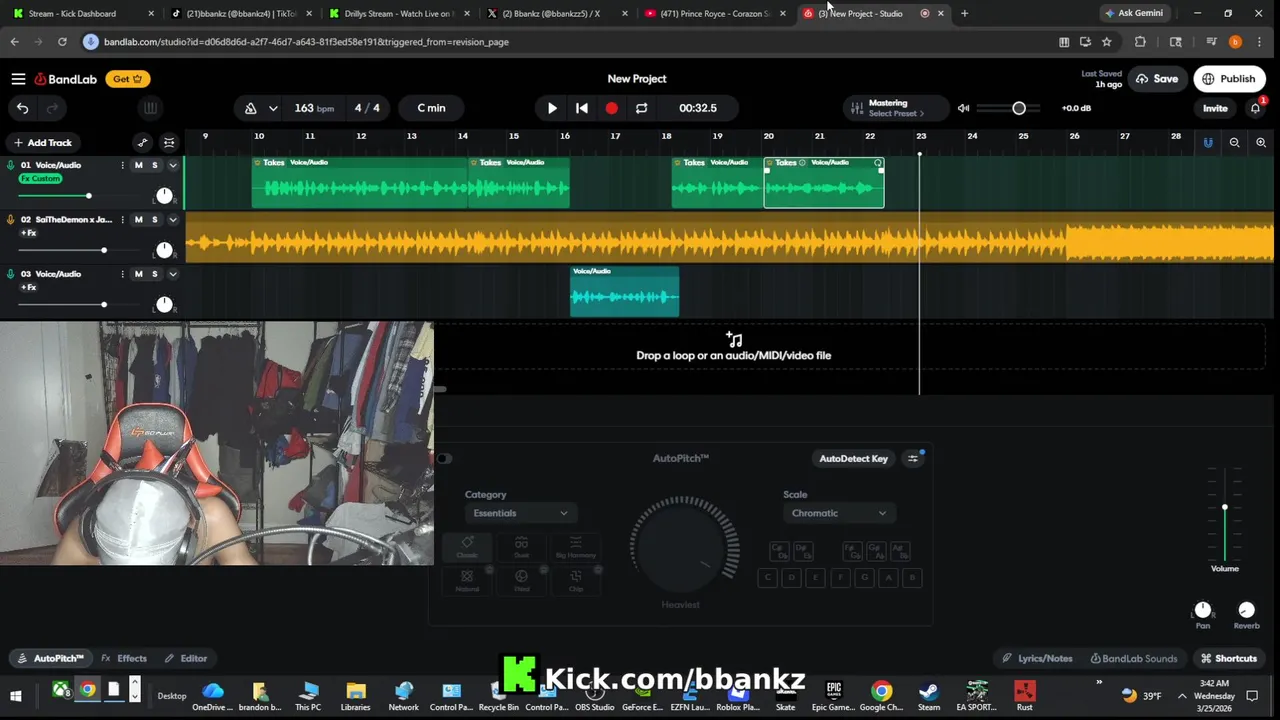Click the Reverb knob
The height and width of the screenshot is (720, 1280).
click(1246, 609)
